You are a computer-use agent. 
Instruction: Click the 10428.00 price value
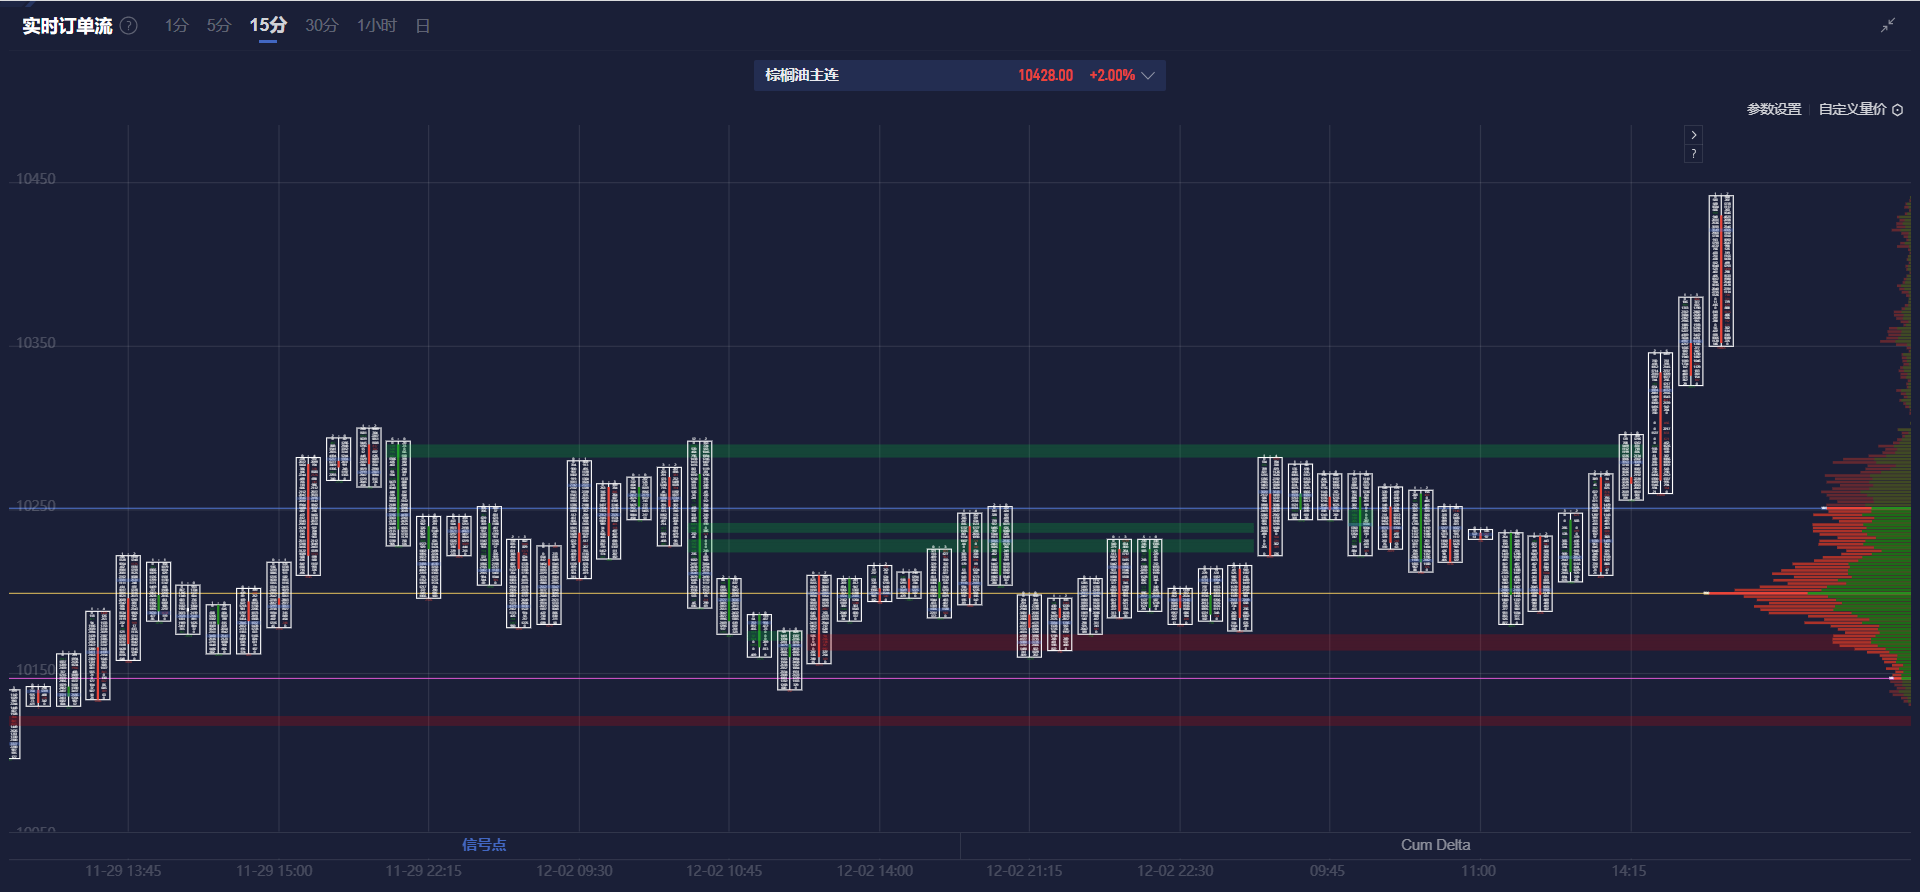tap(1045, 76)
